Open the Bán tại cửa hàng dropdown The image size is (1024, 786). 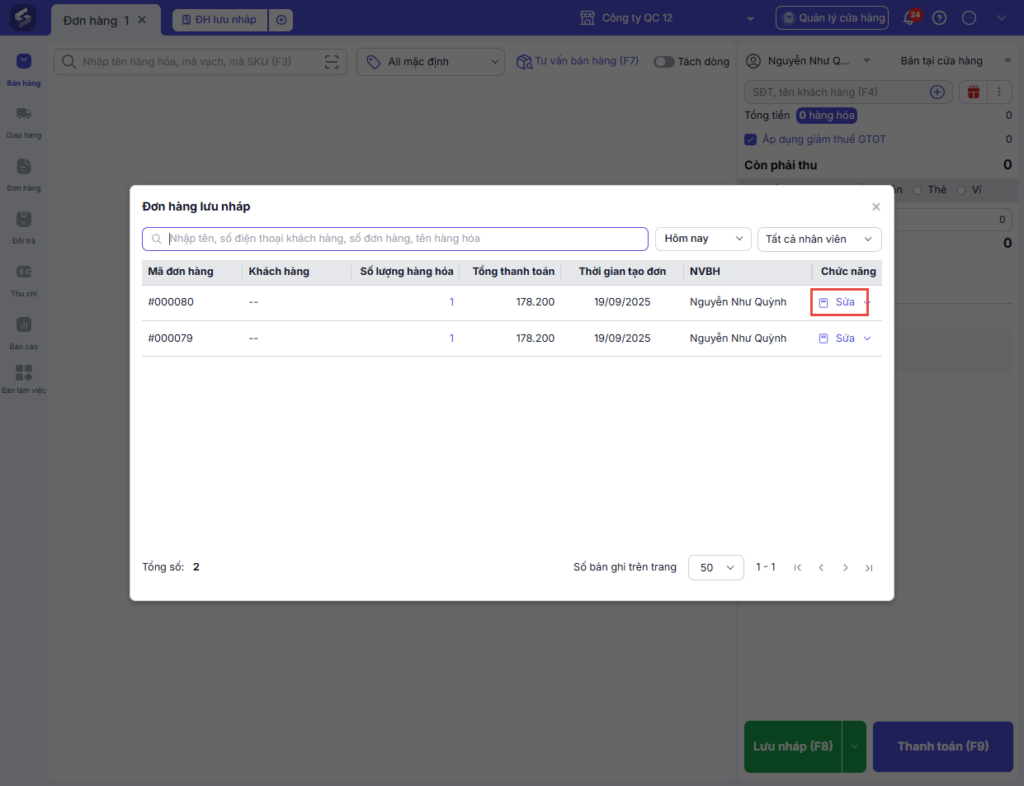(x=955, y=61)
